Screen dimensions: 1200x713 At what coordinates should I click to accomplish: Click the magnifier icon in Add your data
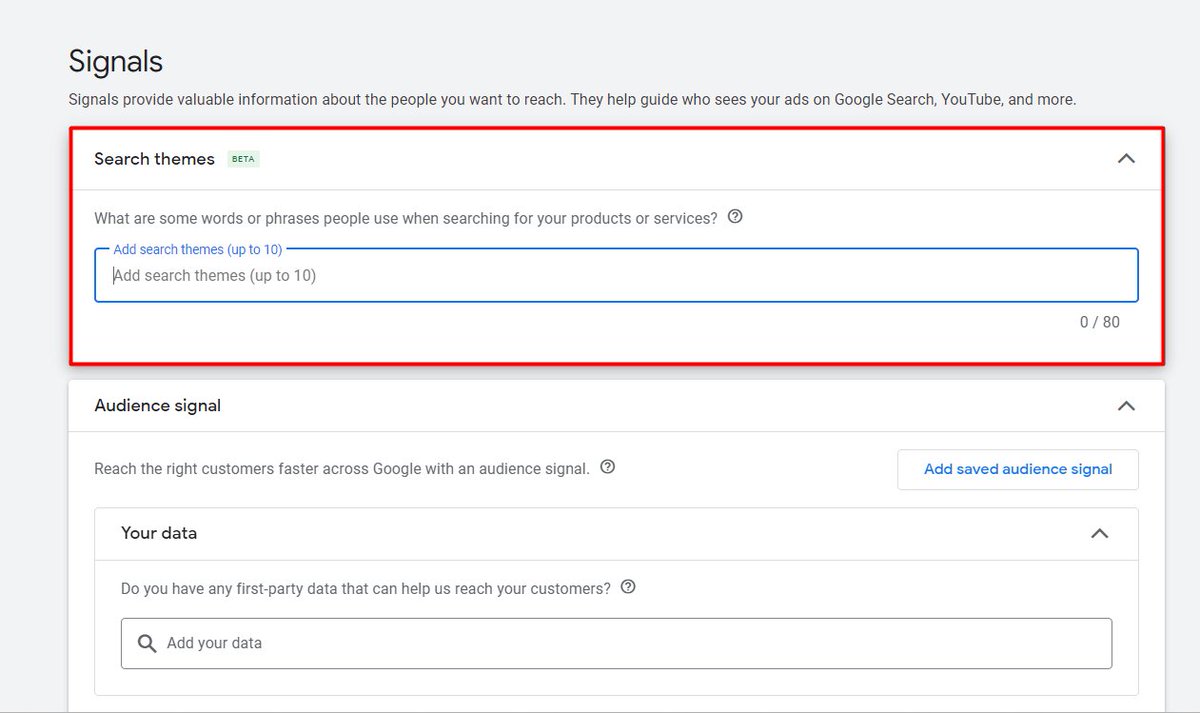point(147,643)
